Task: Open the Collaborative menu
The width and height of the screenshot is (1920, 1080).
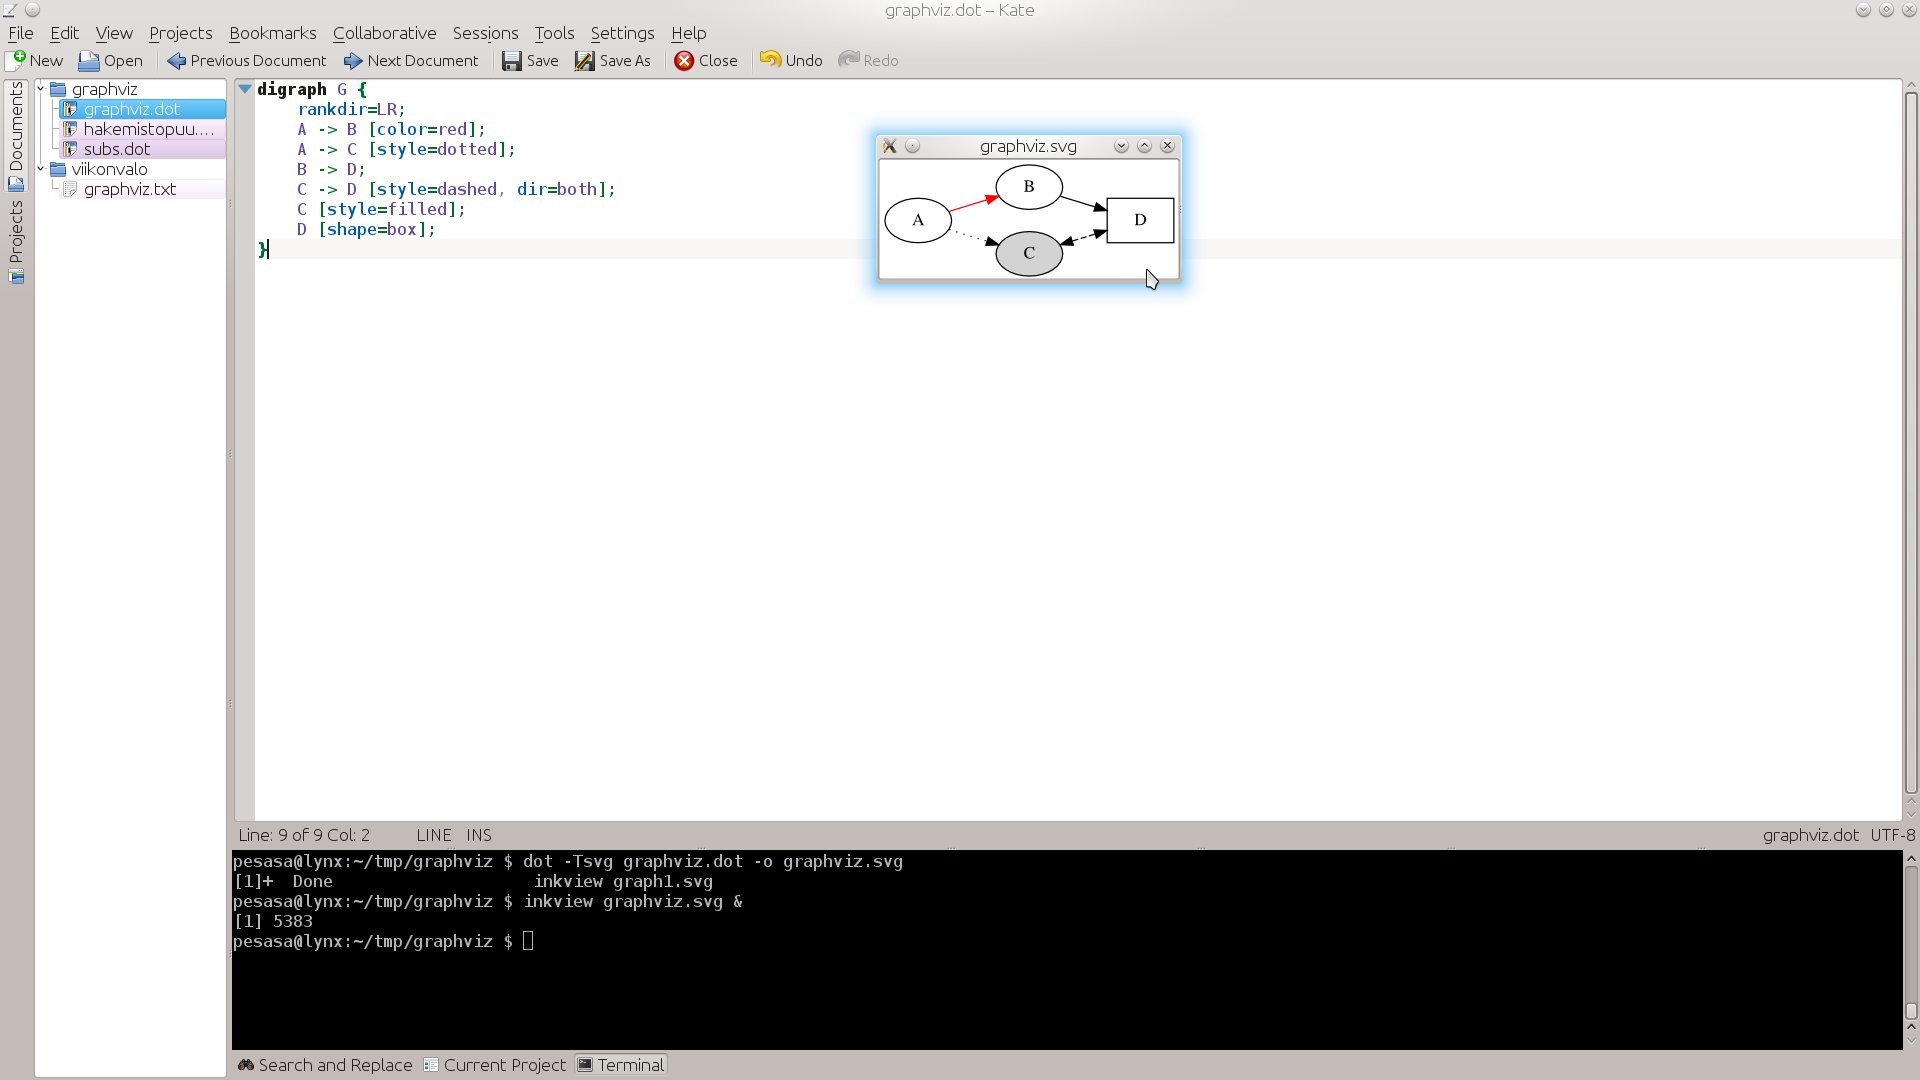Action: [385, 33]
